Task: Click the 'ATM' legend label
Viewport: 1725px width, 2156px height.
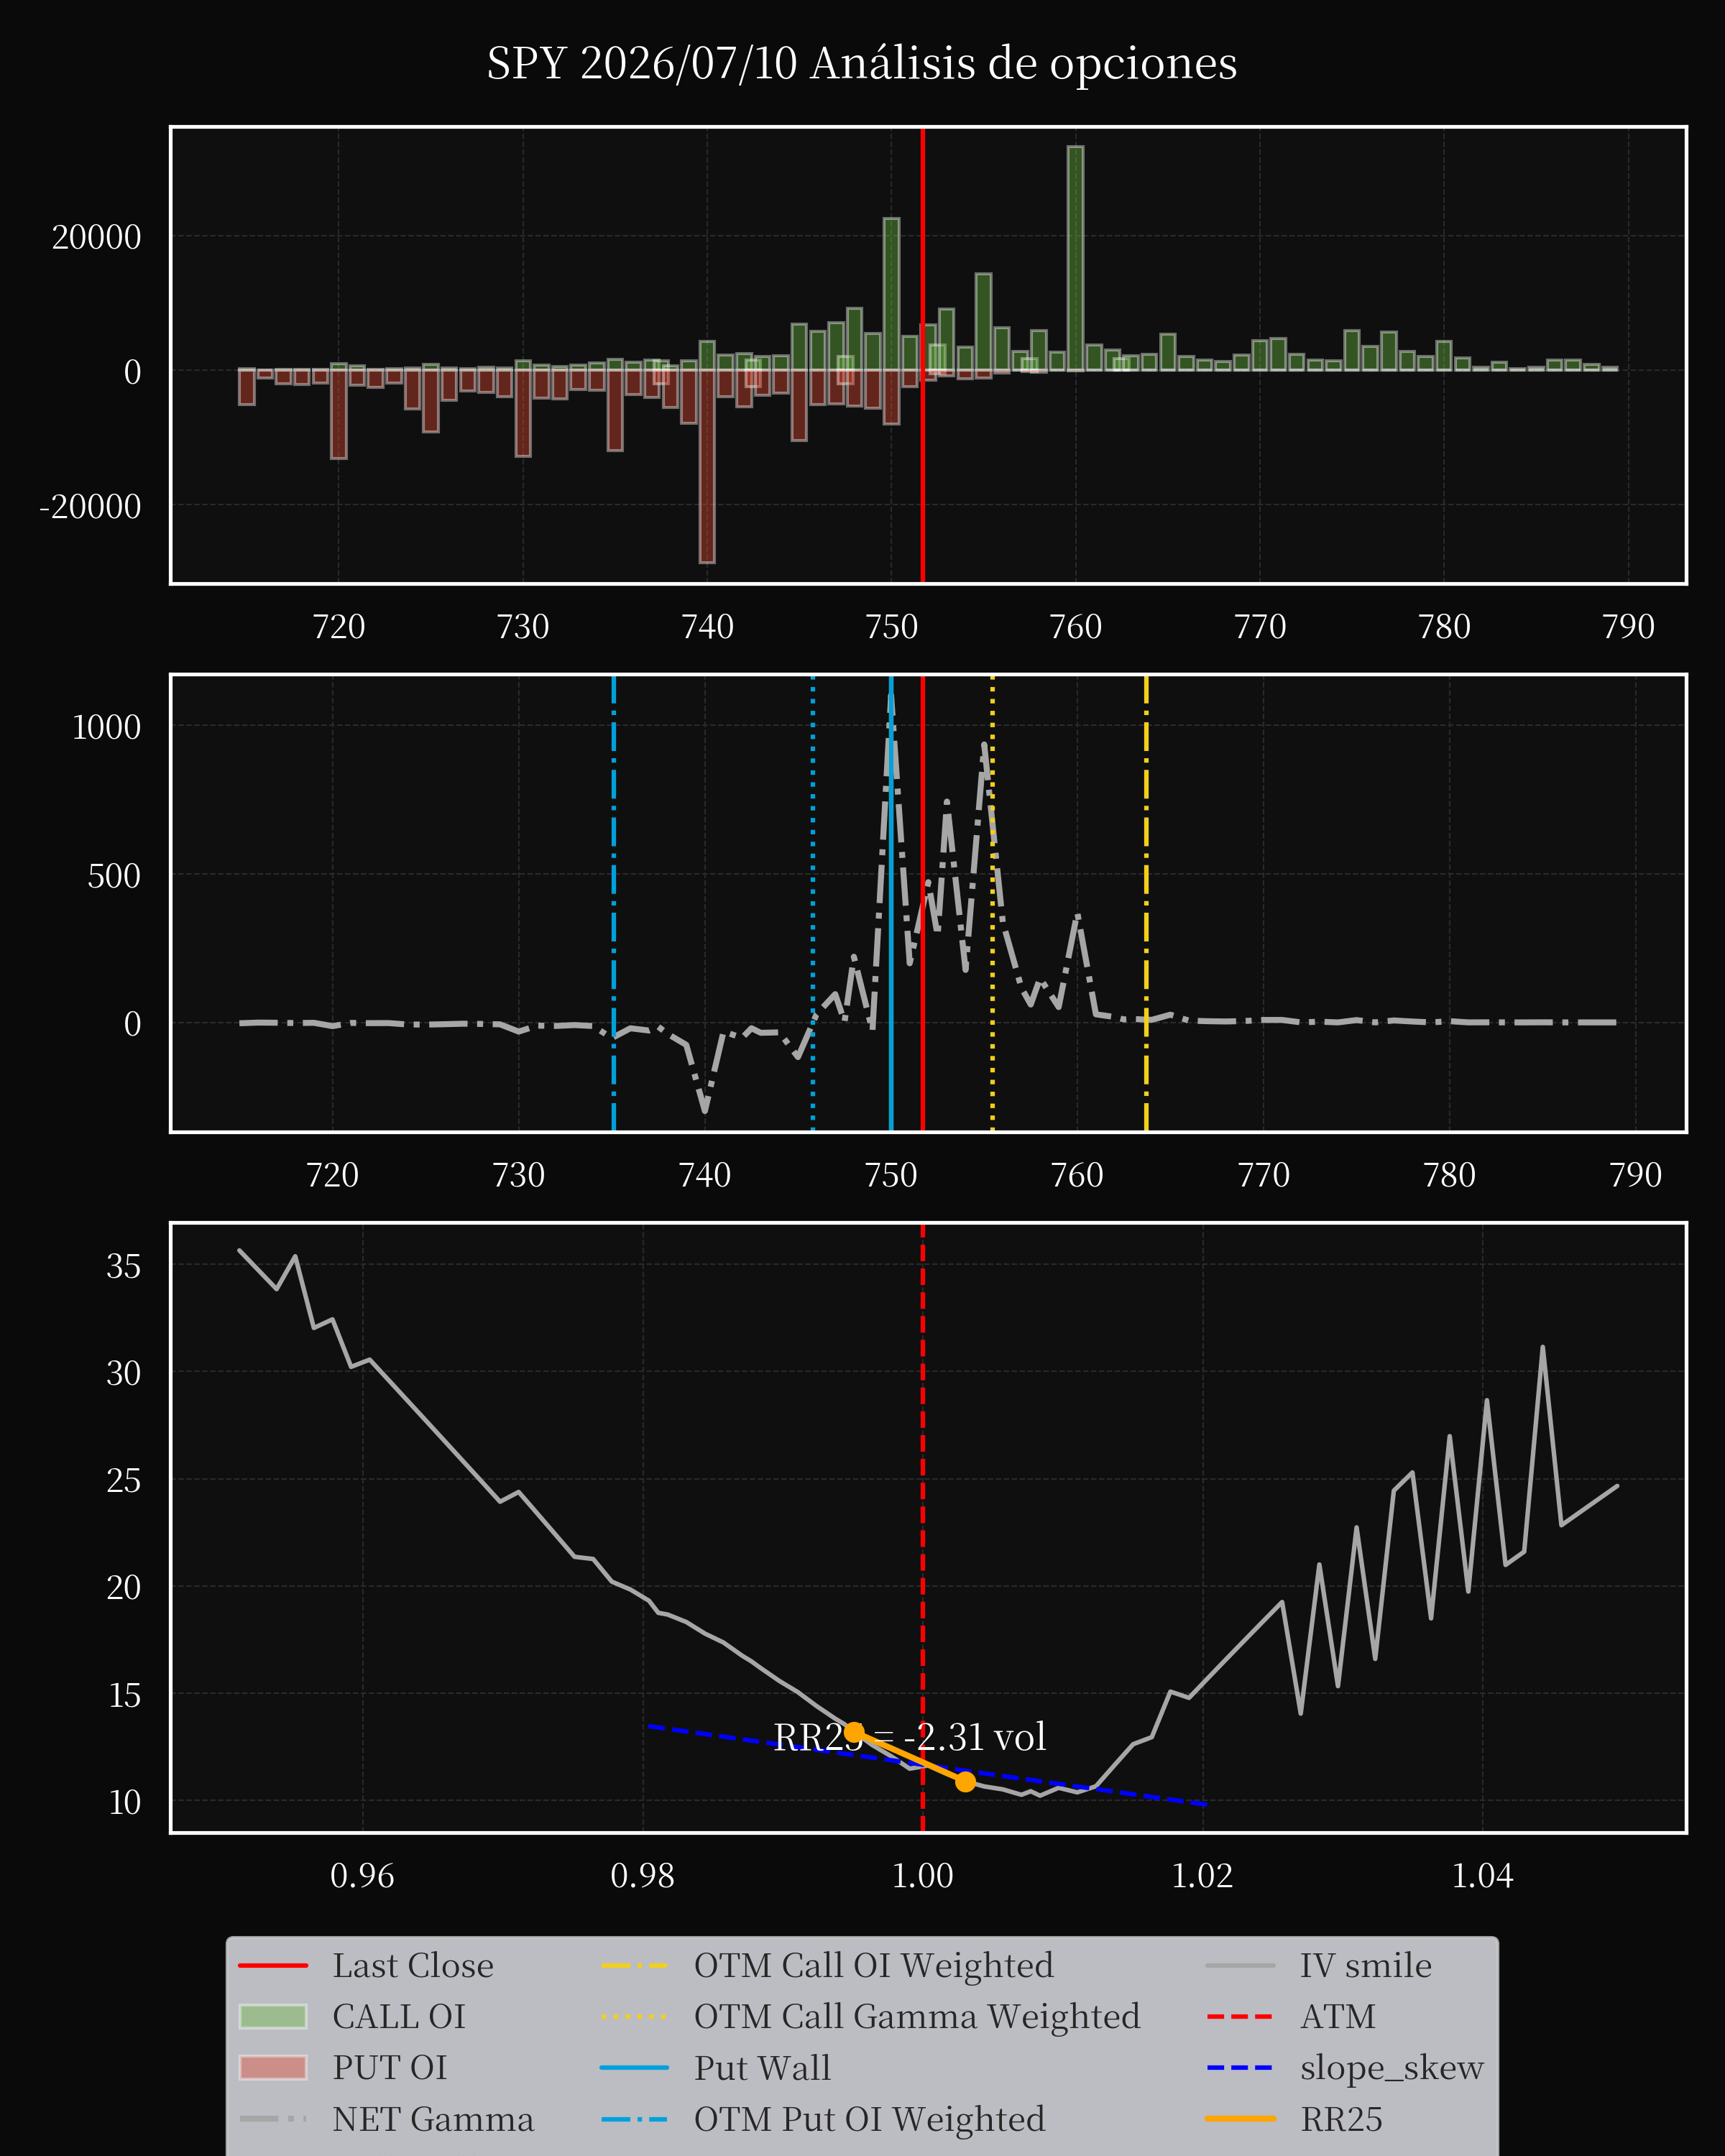Action: pos(1338,2017)
